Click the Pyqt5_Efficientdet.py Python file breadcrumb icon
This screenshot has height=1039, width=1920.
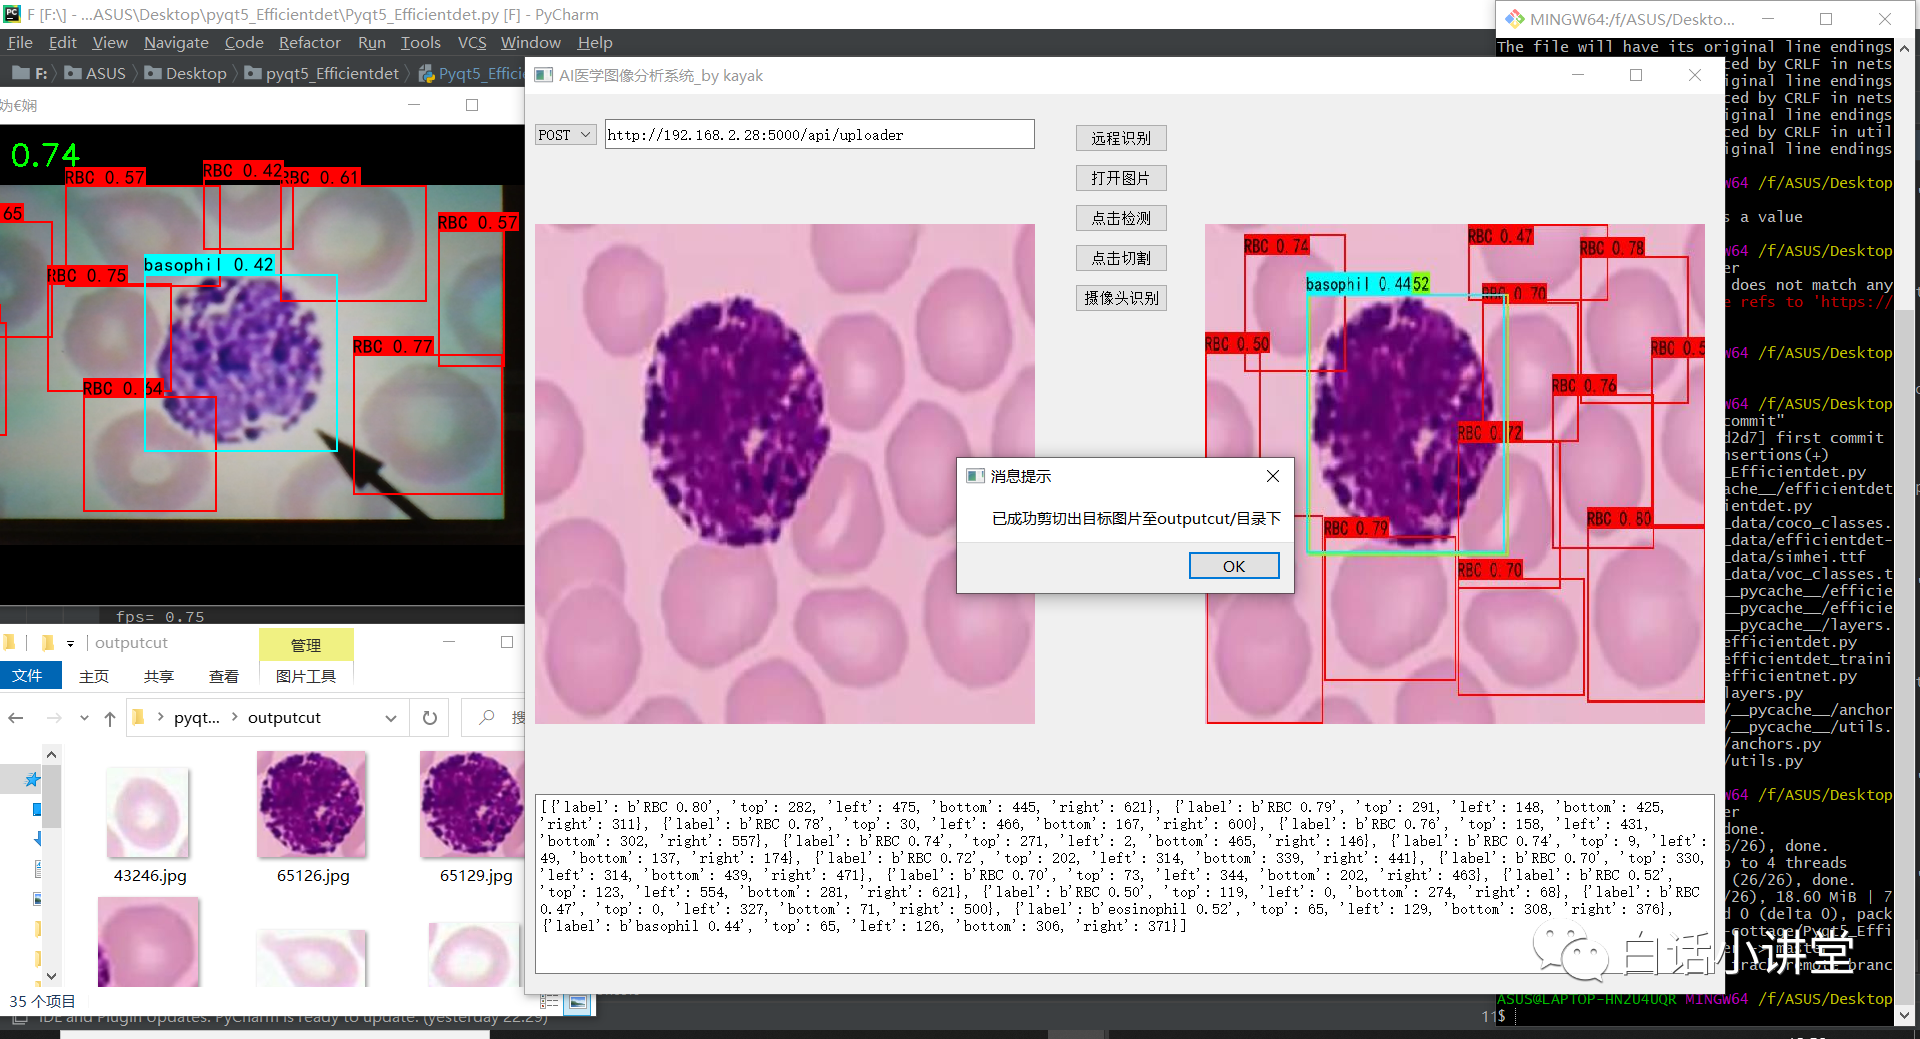coord(427,73)
